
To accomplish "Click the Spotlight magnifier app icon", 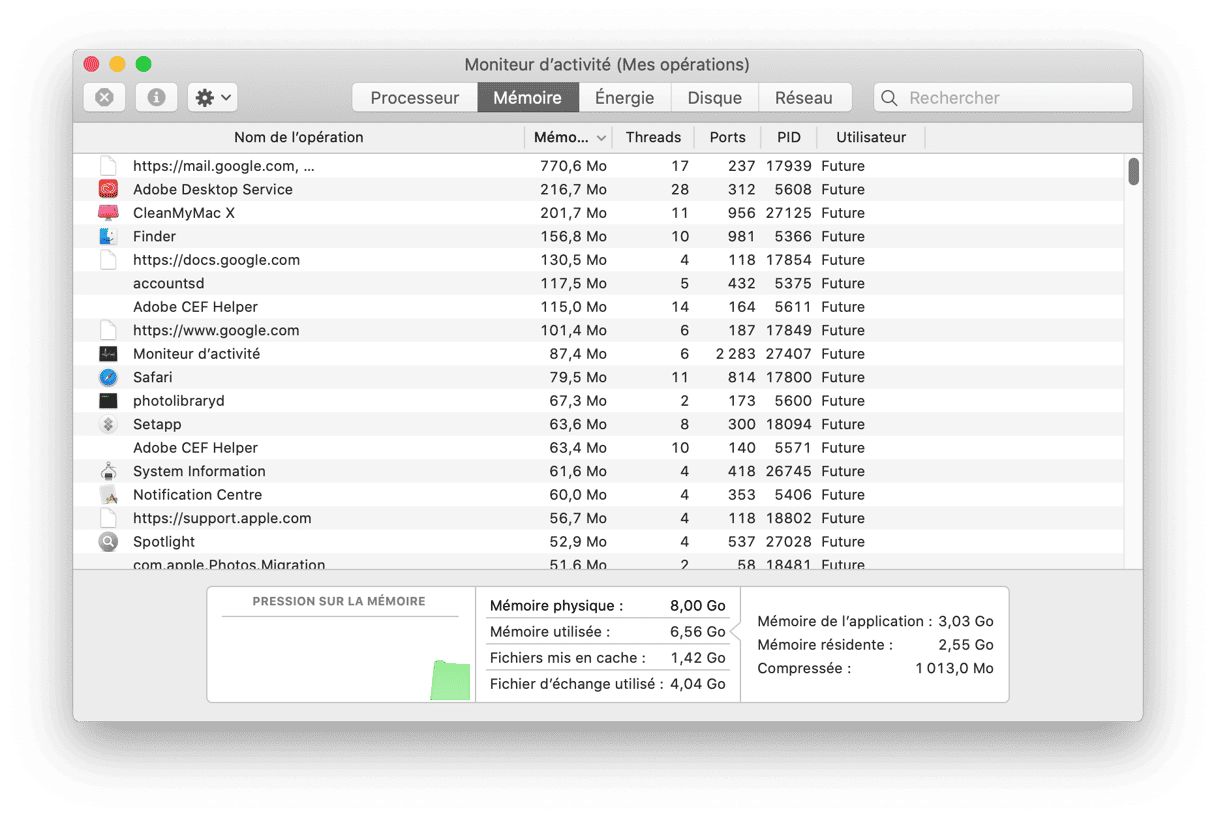I will (x=108, y=542).
